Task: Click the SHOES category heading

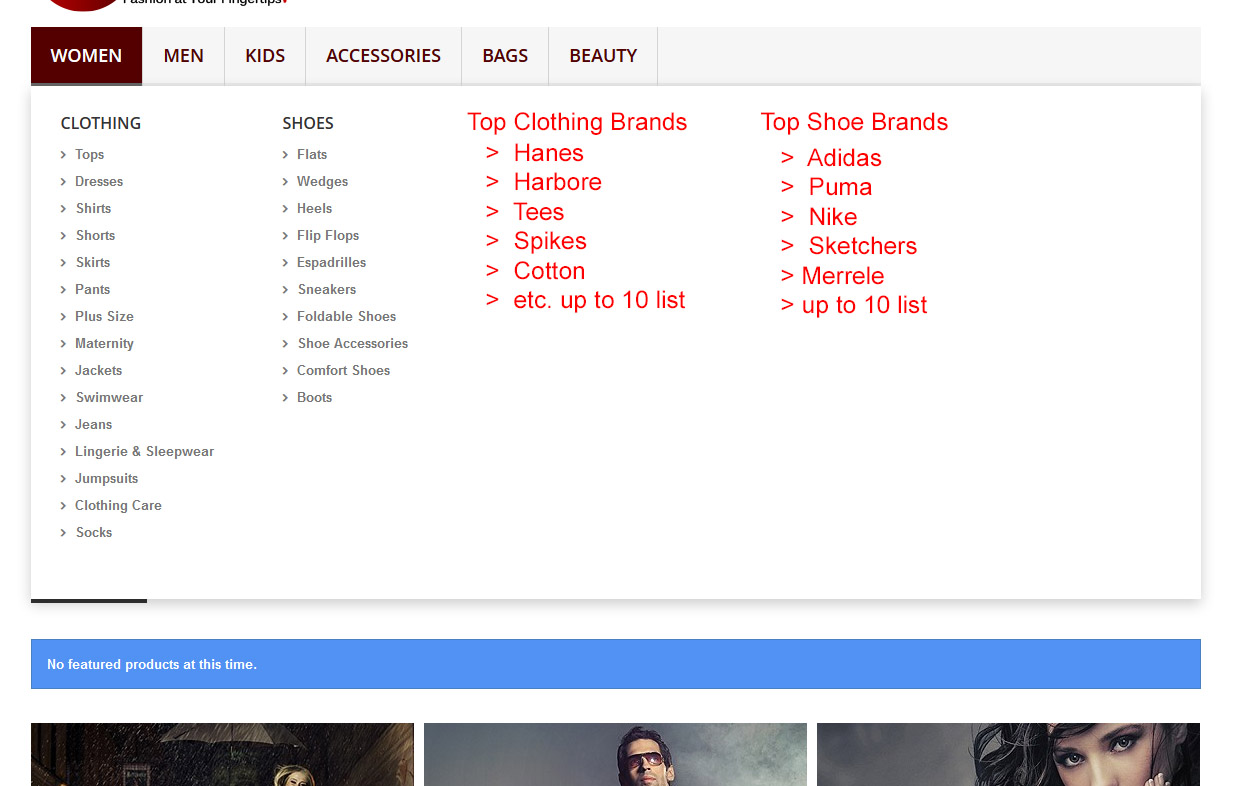Action: (x=308, y=123)
